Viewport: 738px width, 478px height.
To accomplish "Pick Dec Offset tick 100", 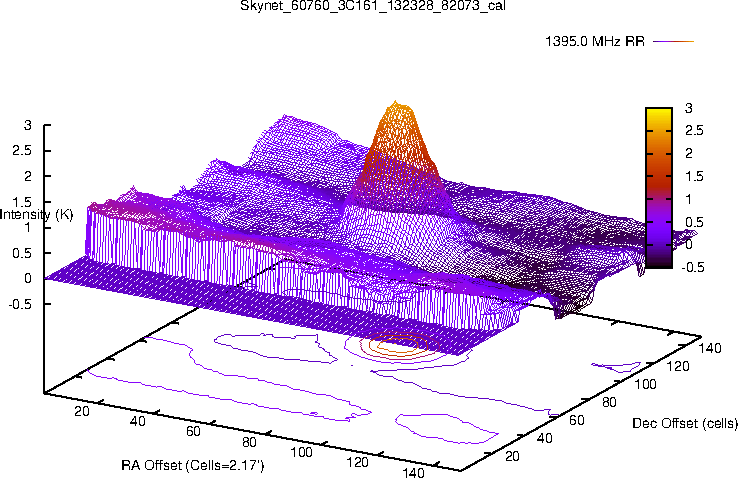I will tap(645, 384).
